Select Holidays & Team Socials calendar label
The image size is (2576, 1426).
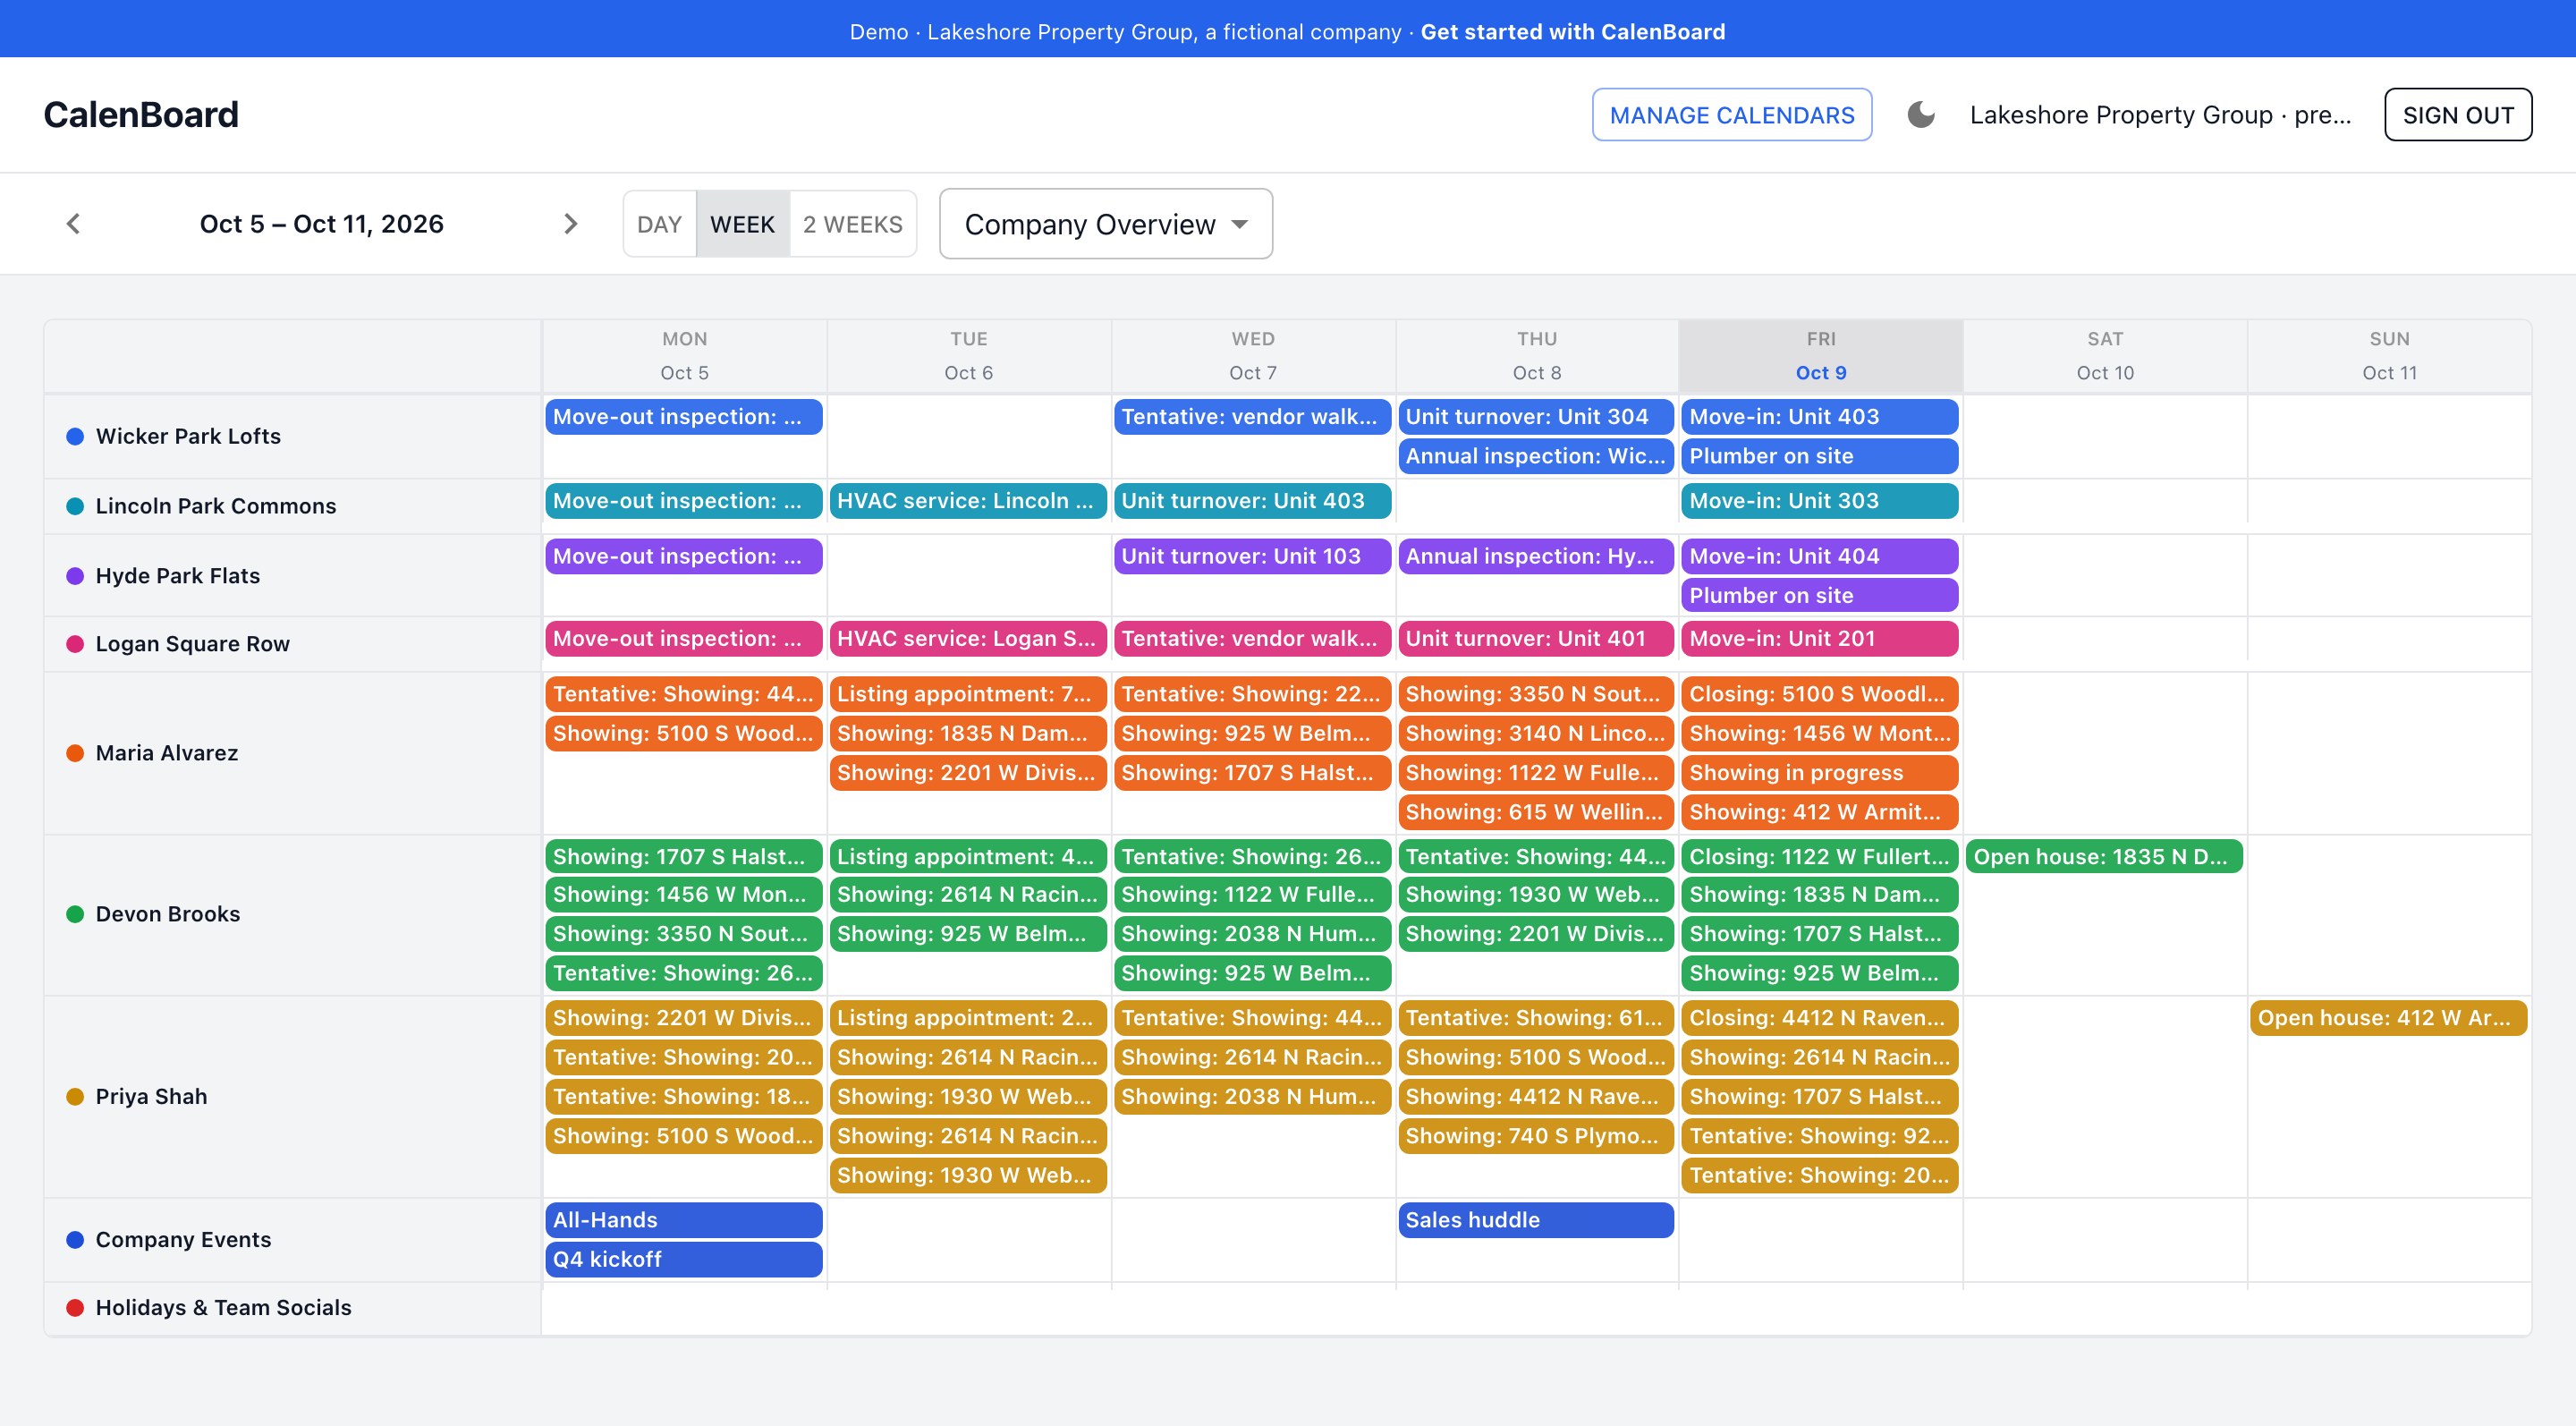[x=223, y=1307]
